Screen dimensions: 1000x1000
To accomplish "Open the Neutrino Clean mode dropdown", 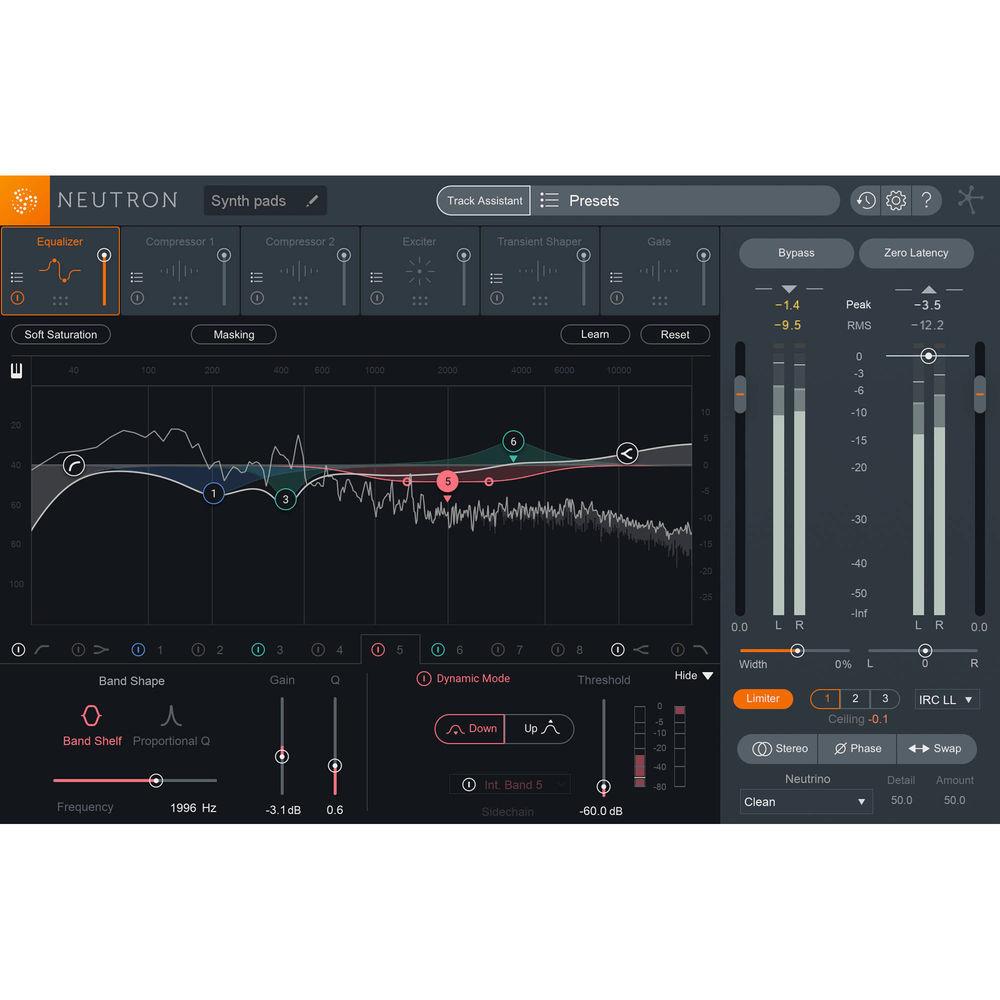I will 805,801.
